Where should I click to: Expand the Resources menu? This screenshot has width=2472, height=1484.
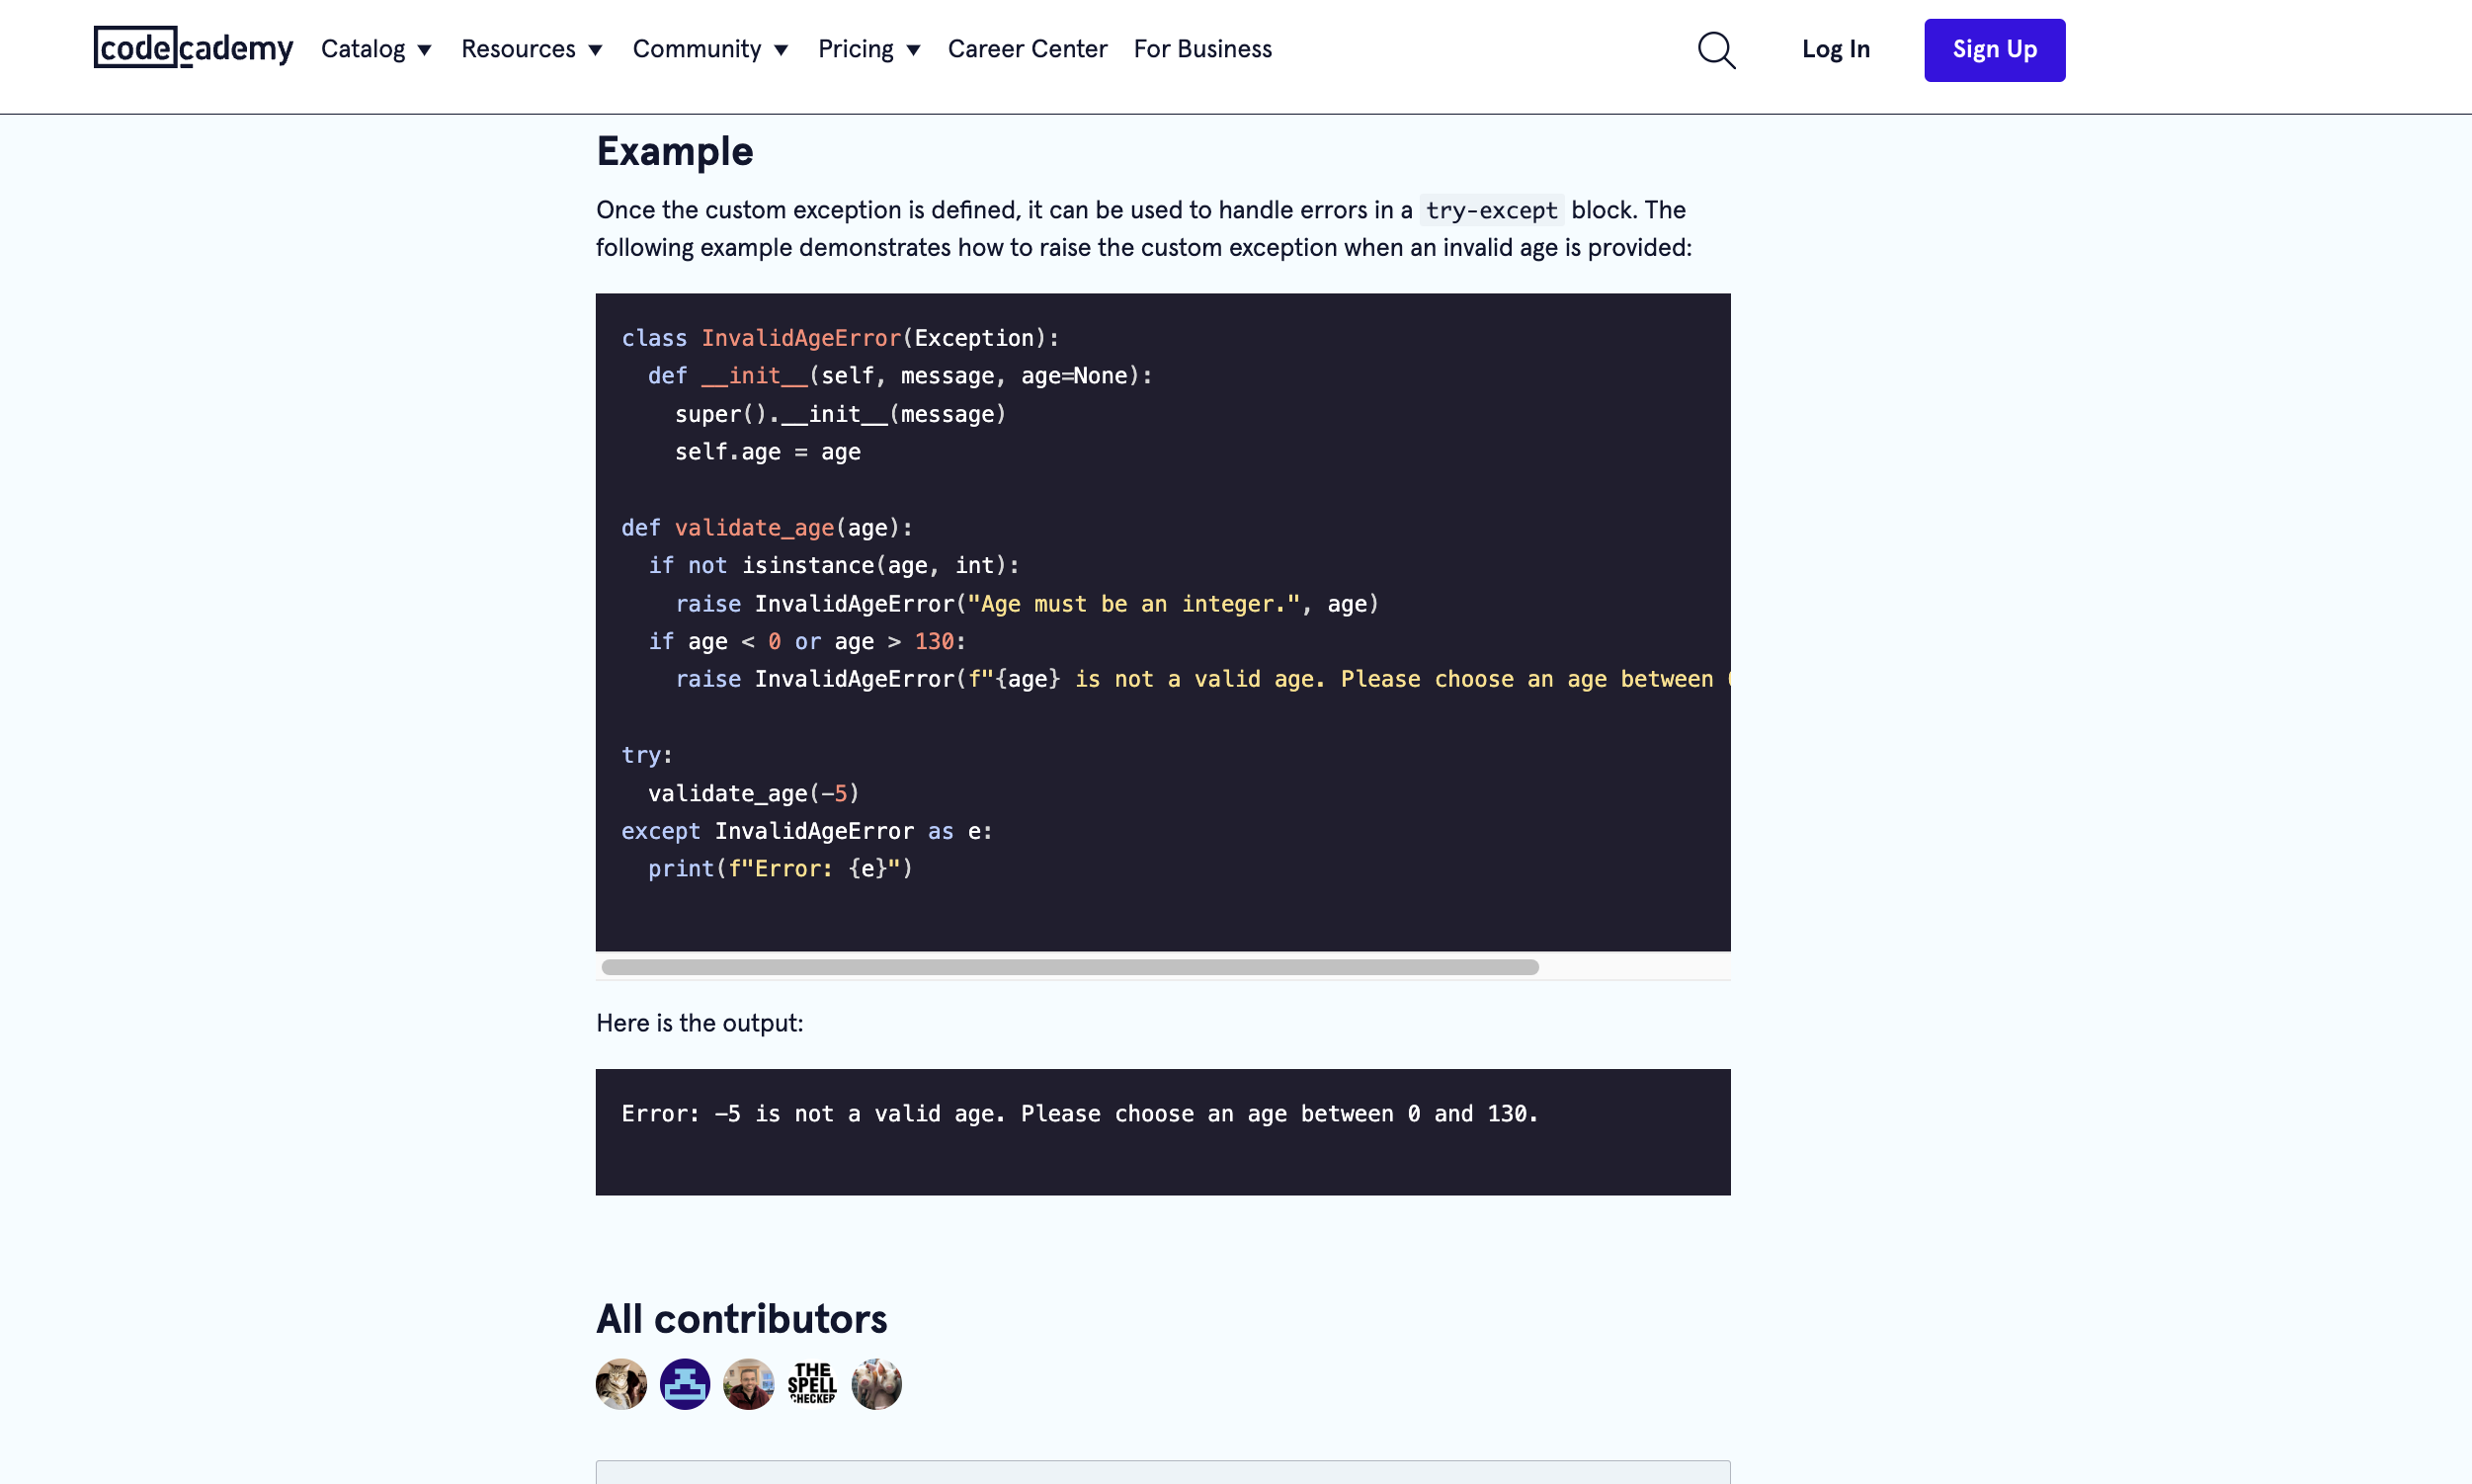(x=532, y=49)
